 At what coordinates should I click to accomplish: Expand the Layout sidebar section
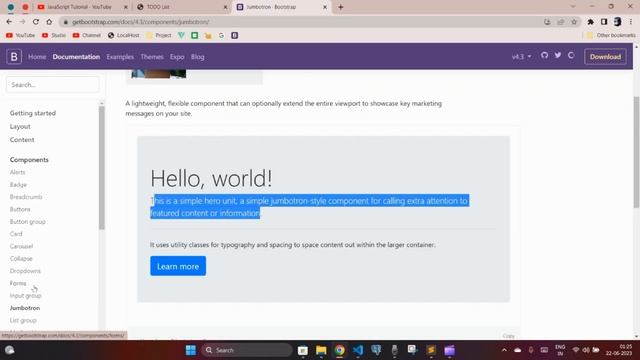pos(20,127)
